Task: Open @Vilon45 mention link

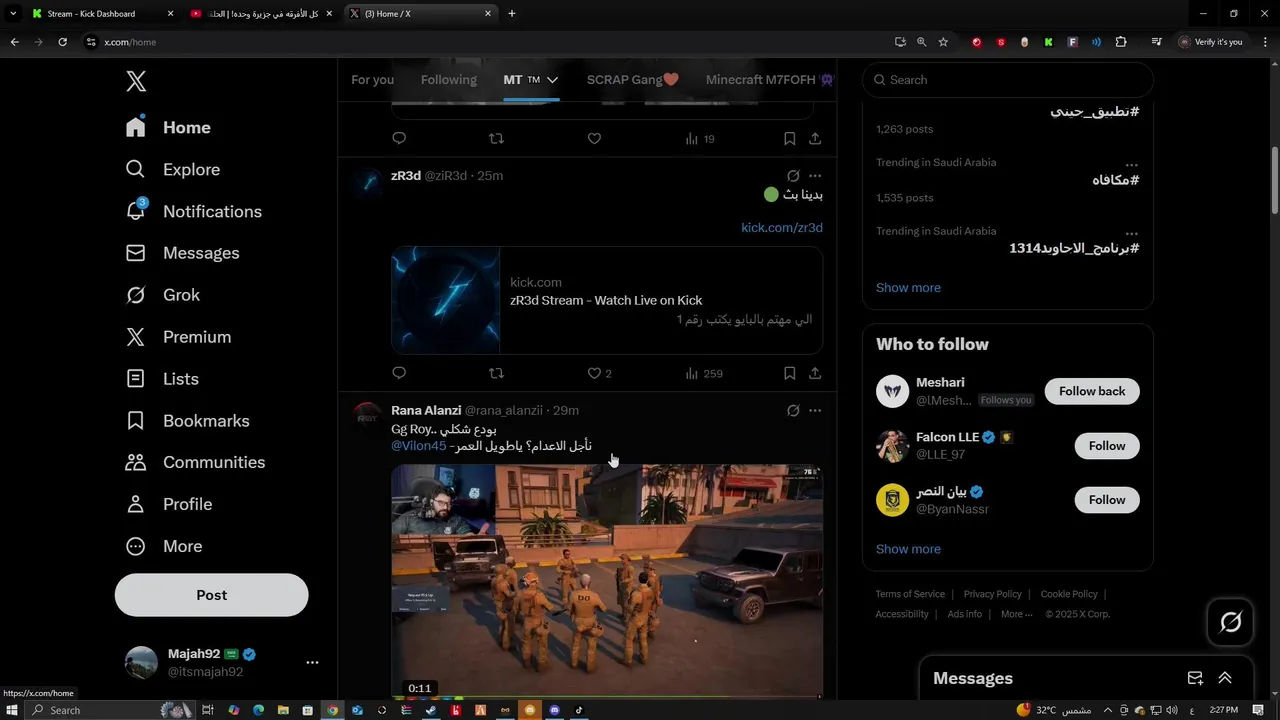Action: 419,446
